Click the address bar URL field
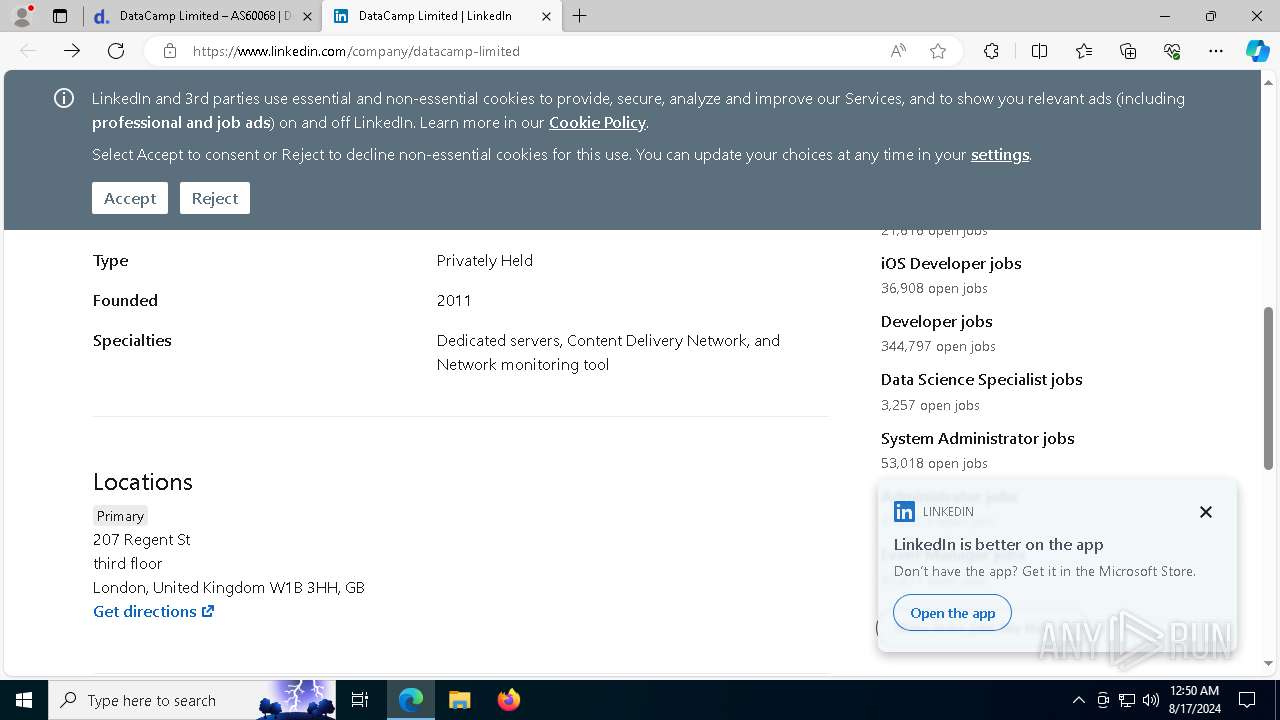Viewport: 1280px width, 720px height. [535, 51]
